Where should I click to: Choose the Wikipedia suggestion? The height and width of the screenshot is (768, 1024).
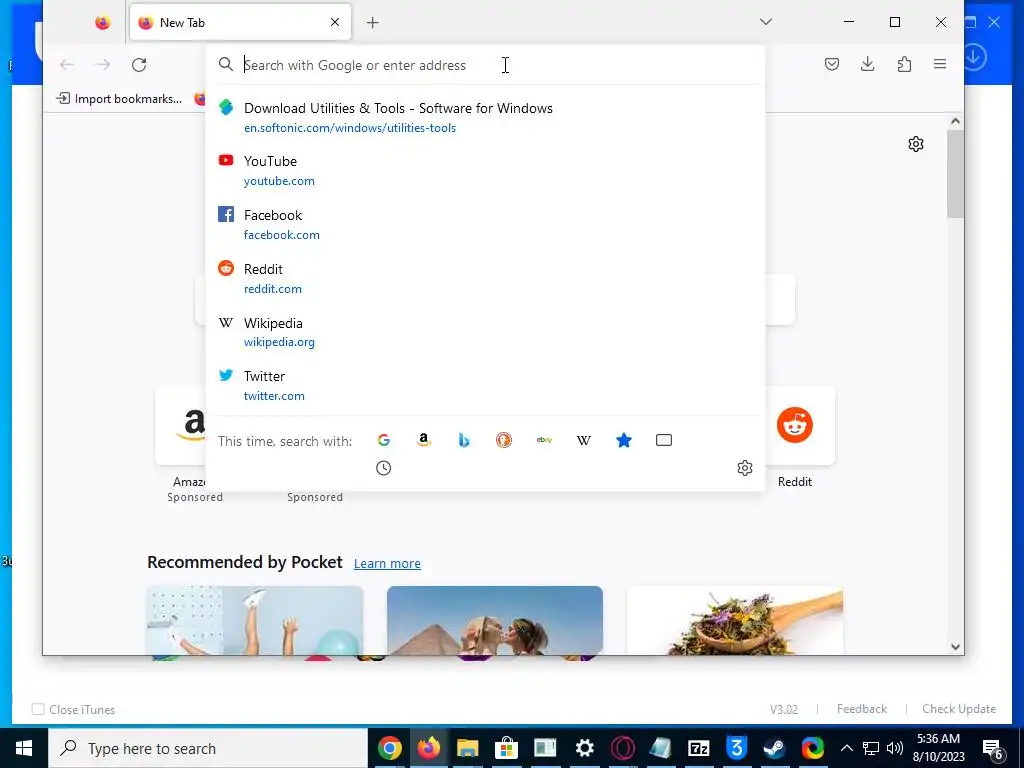click(x=485, y=332)
